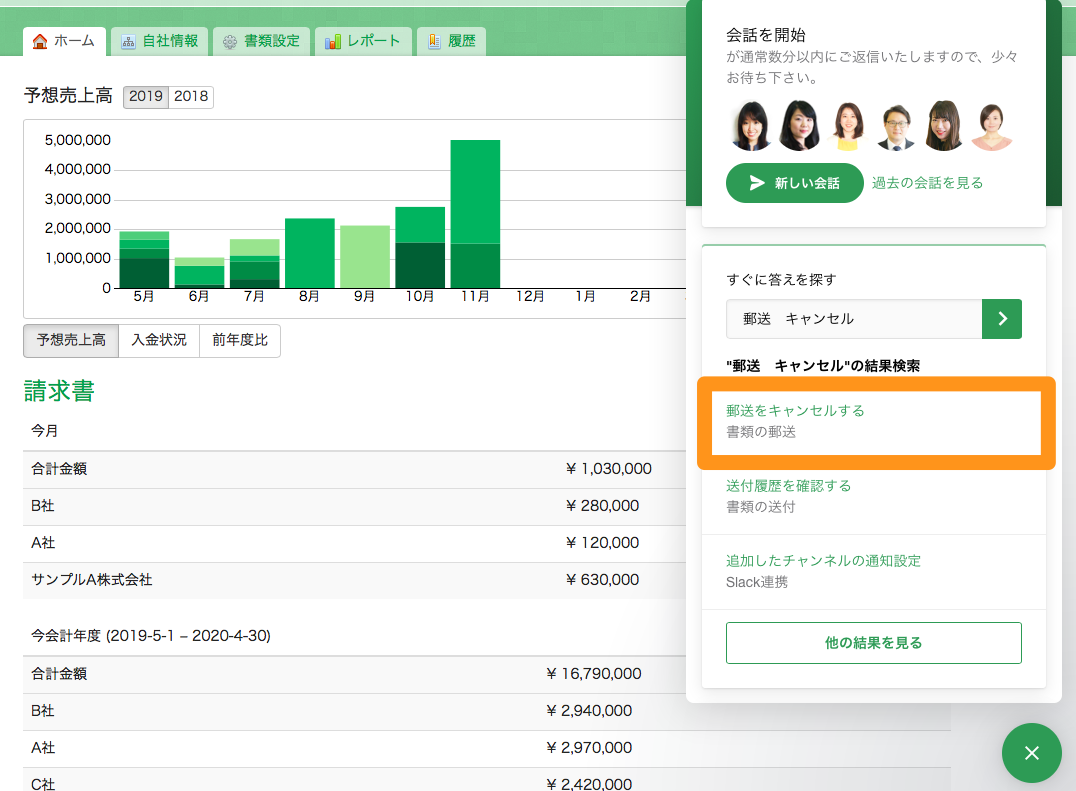Open 送付履歴を確認する article
Viewport: 1076px width, 791px height.
click(788, 486)
